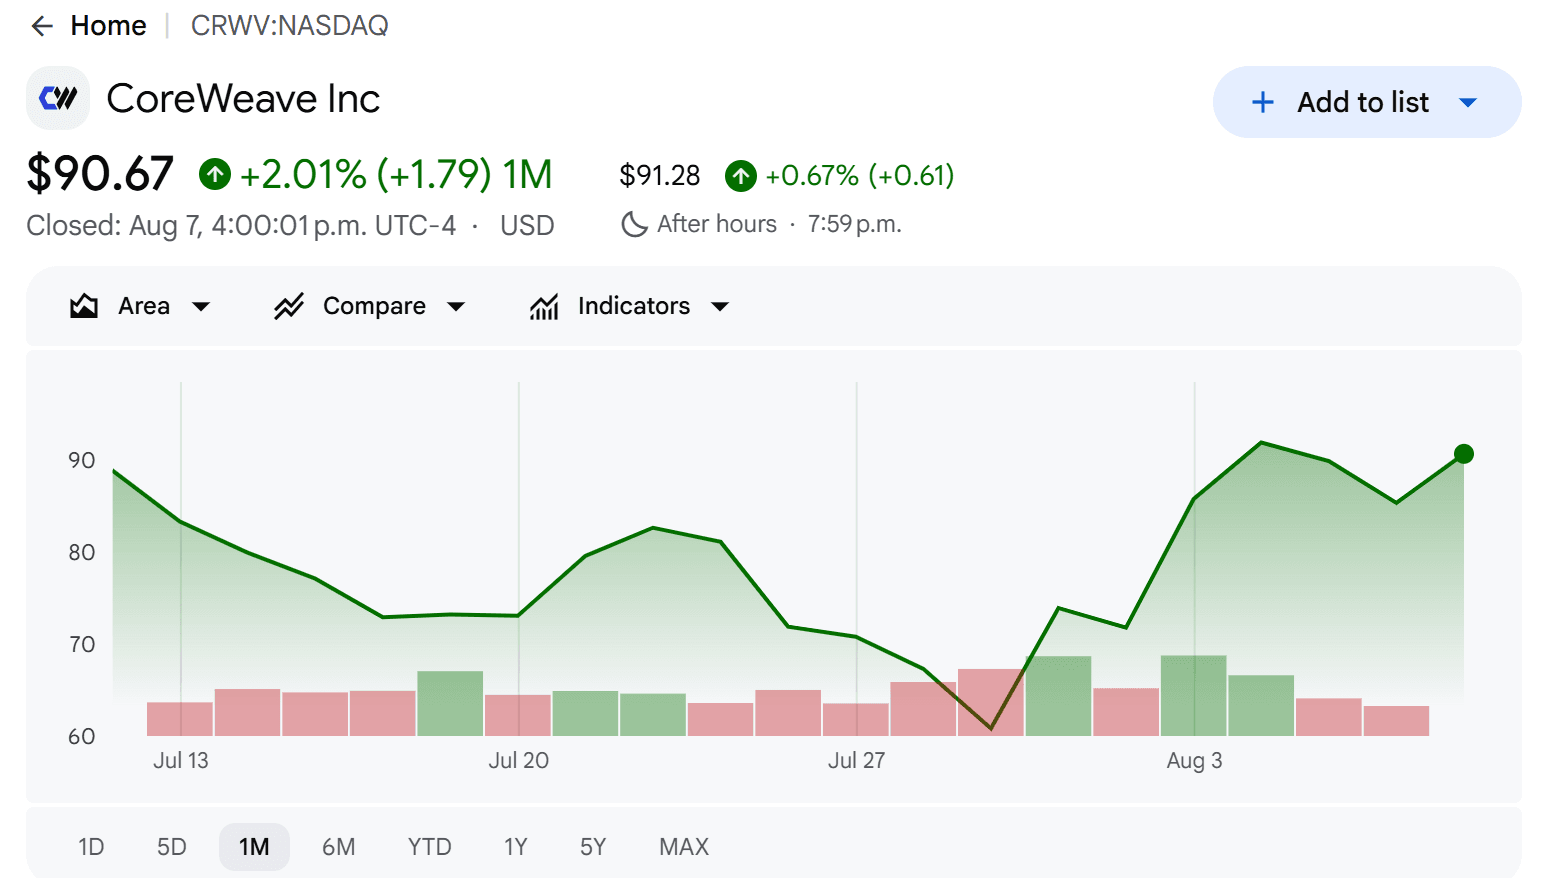Viewport: 1556px width, 878px height.
Task: Click the back arrow icon
Action: [42, 26]
